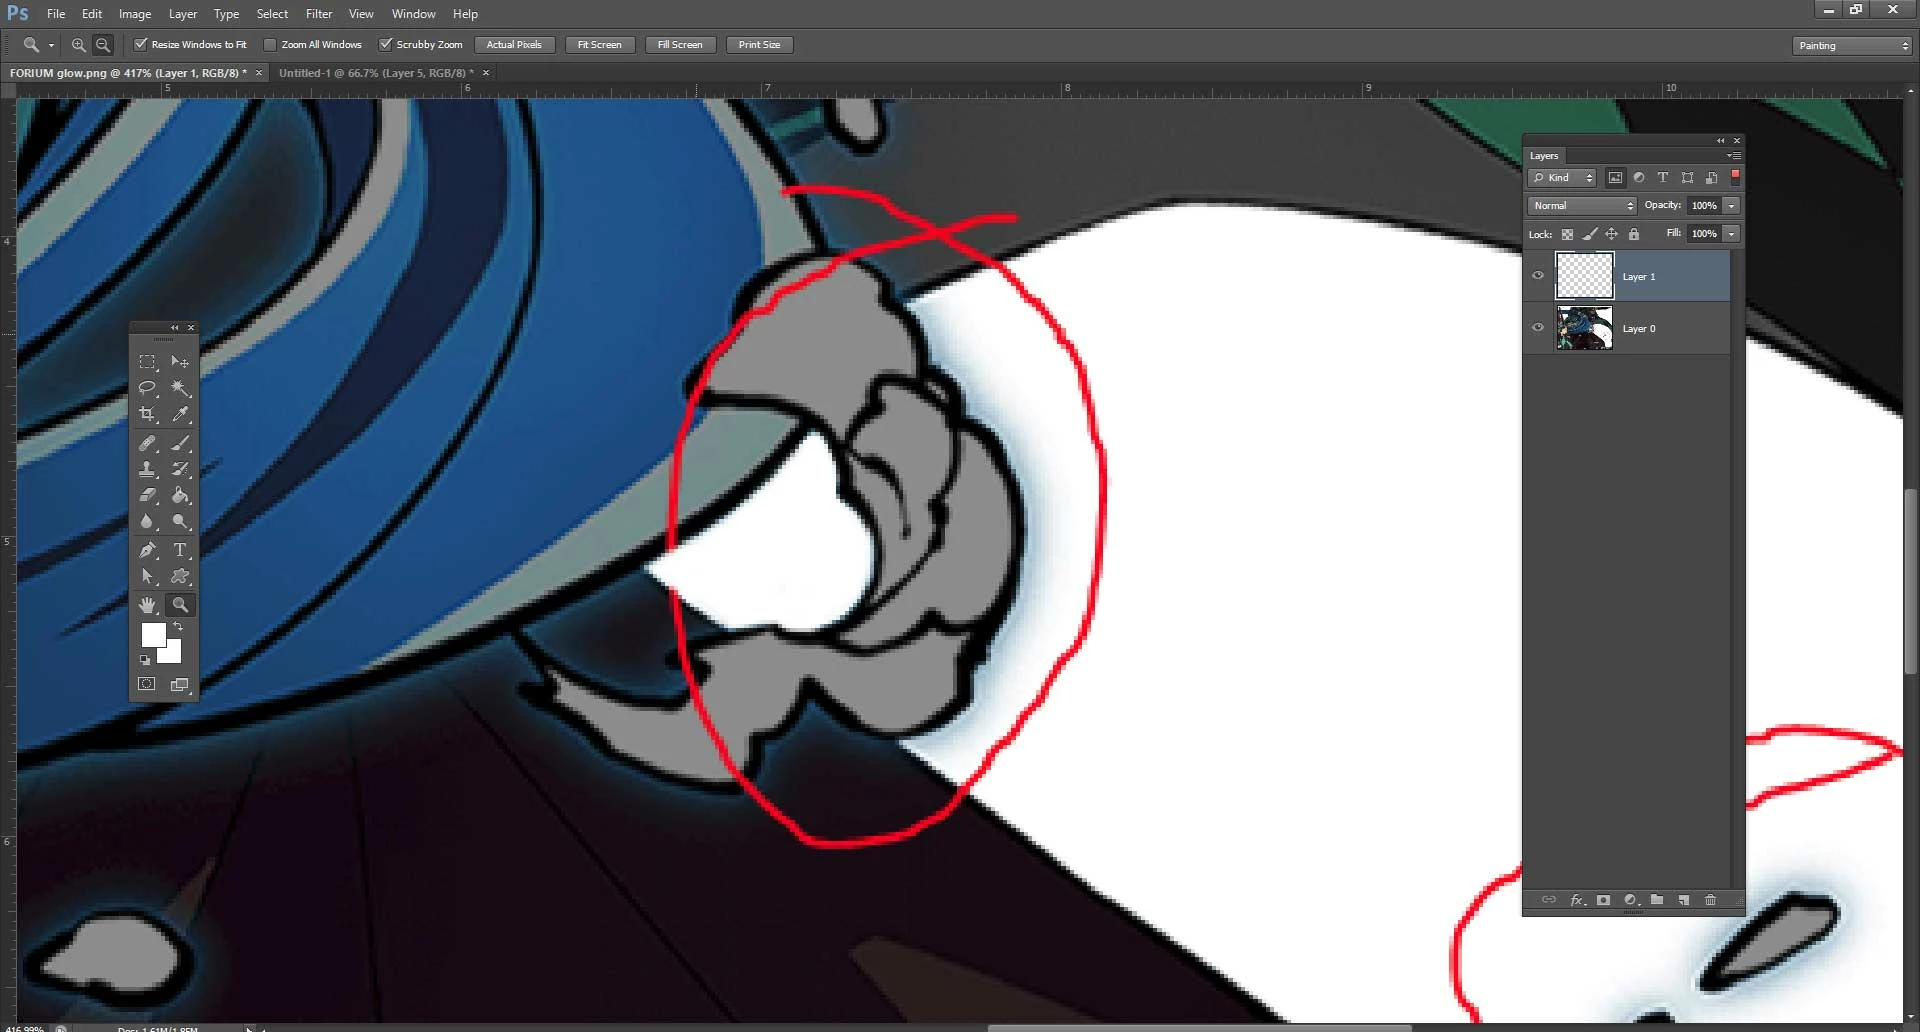Lock layer position
The image size is (1920, 1032).
pos(1611,234)
